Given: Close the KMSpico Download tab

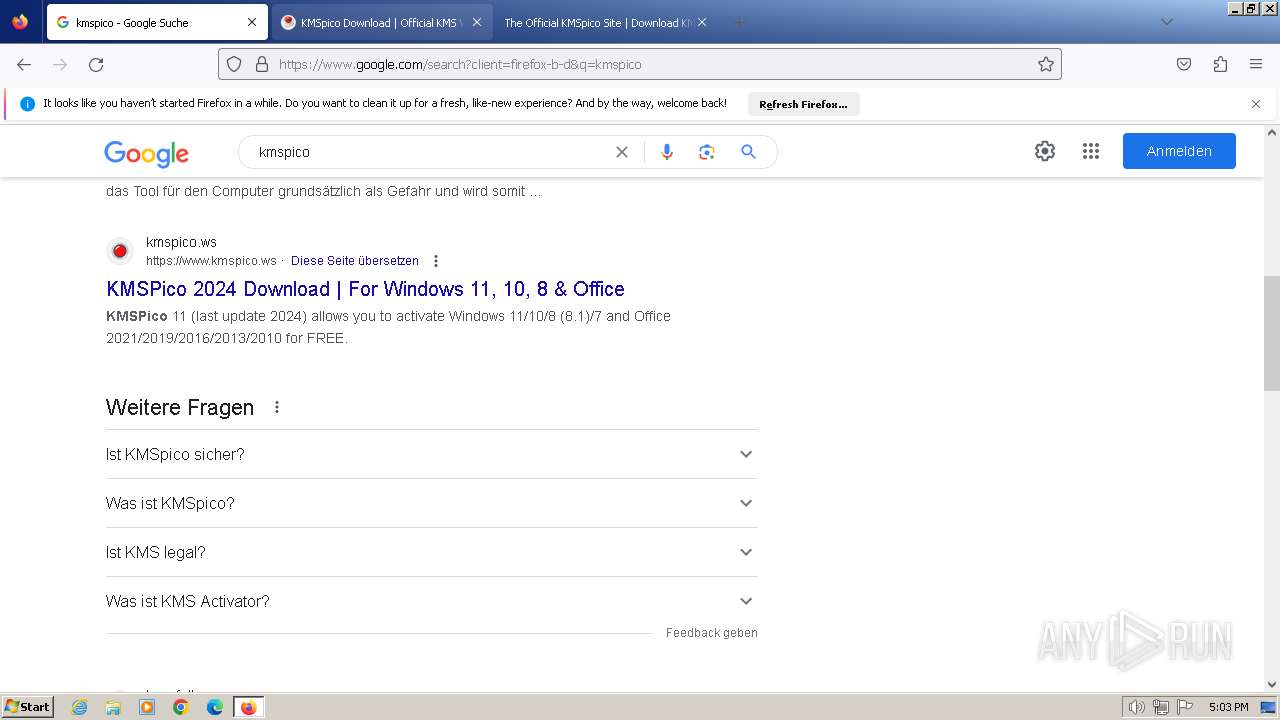Looking at the screenshot, I should (477, 22).
